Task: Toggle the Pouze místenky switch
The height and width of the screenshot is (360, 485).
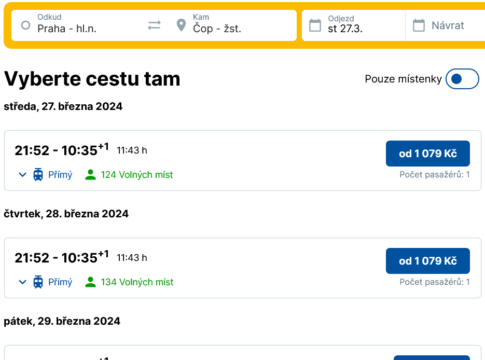Action: [462, 79]
